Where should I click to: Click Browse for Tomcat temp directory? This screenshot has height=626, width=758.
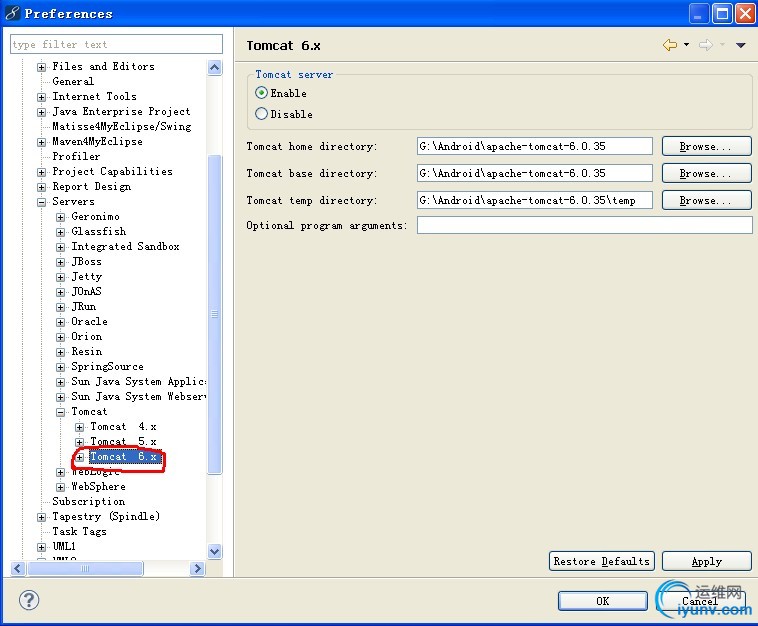click(x=706, y=200)
